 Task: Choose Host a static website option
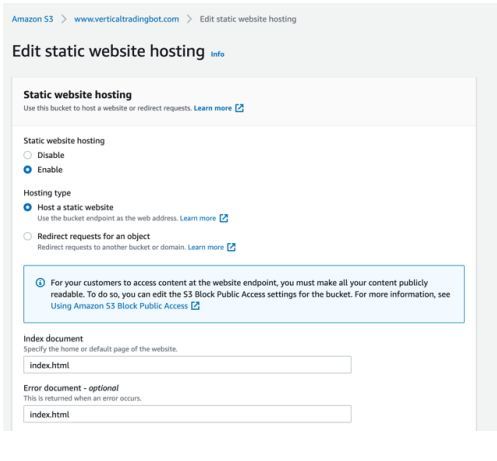coord(28,207)
